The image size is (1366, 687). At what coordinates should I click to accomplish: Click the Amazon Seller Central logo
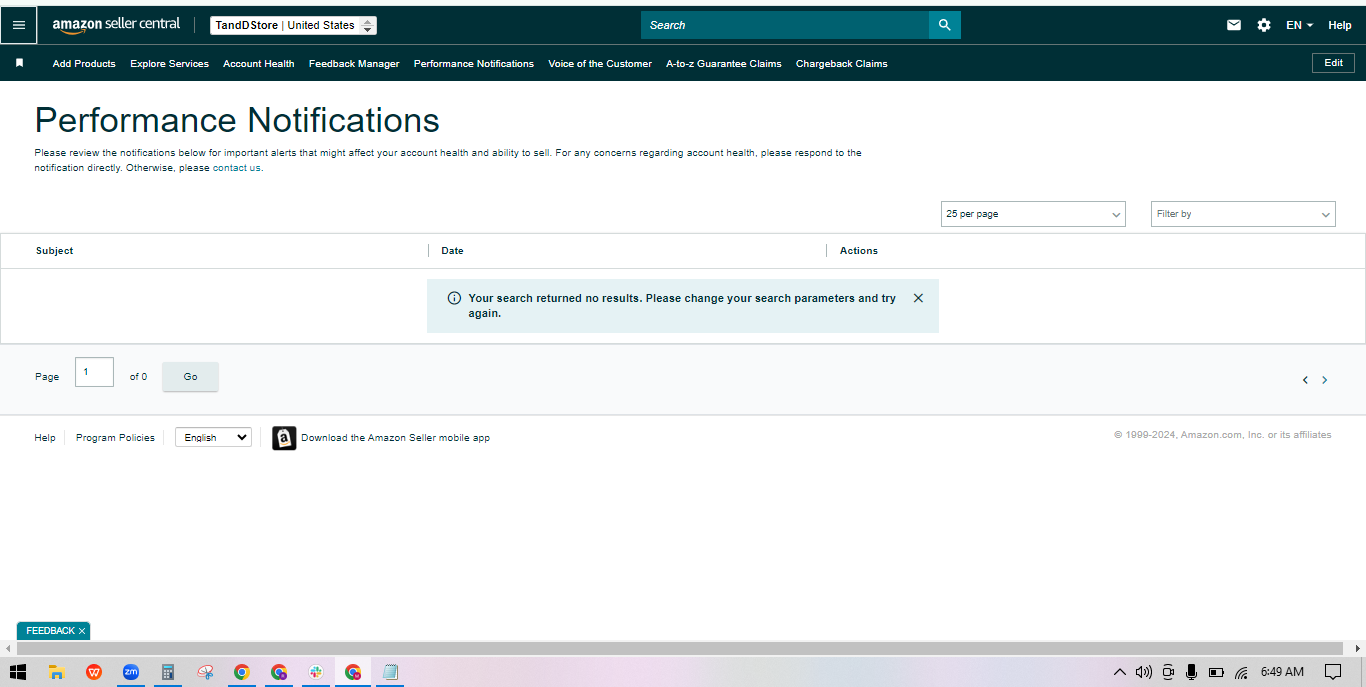pos(116,25)
